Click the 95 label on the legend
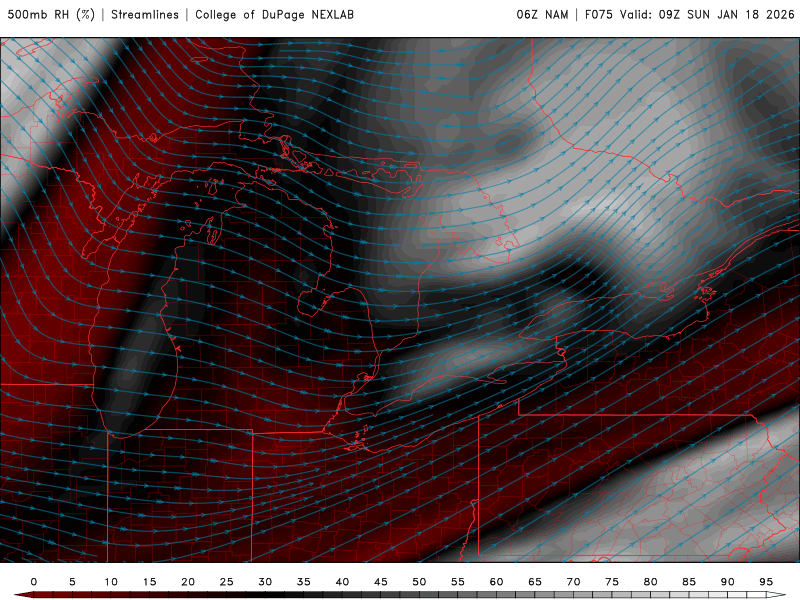 [x=766, y=582]
